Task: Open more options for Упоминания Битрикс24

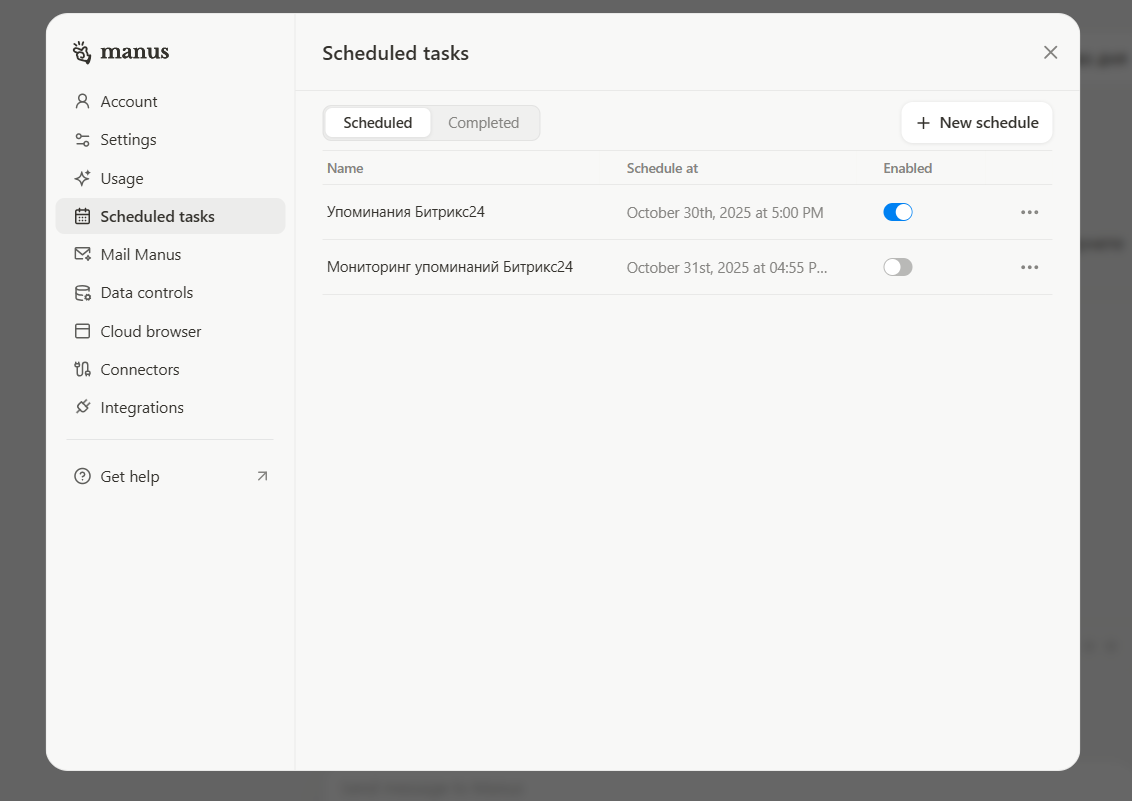Action: 1029,212
